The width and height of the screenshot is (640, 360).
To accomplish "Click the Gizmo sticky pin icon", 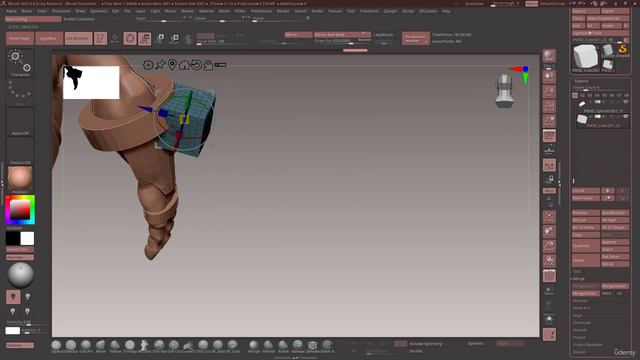I will 160,65.
